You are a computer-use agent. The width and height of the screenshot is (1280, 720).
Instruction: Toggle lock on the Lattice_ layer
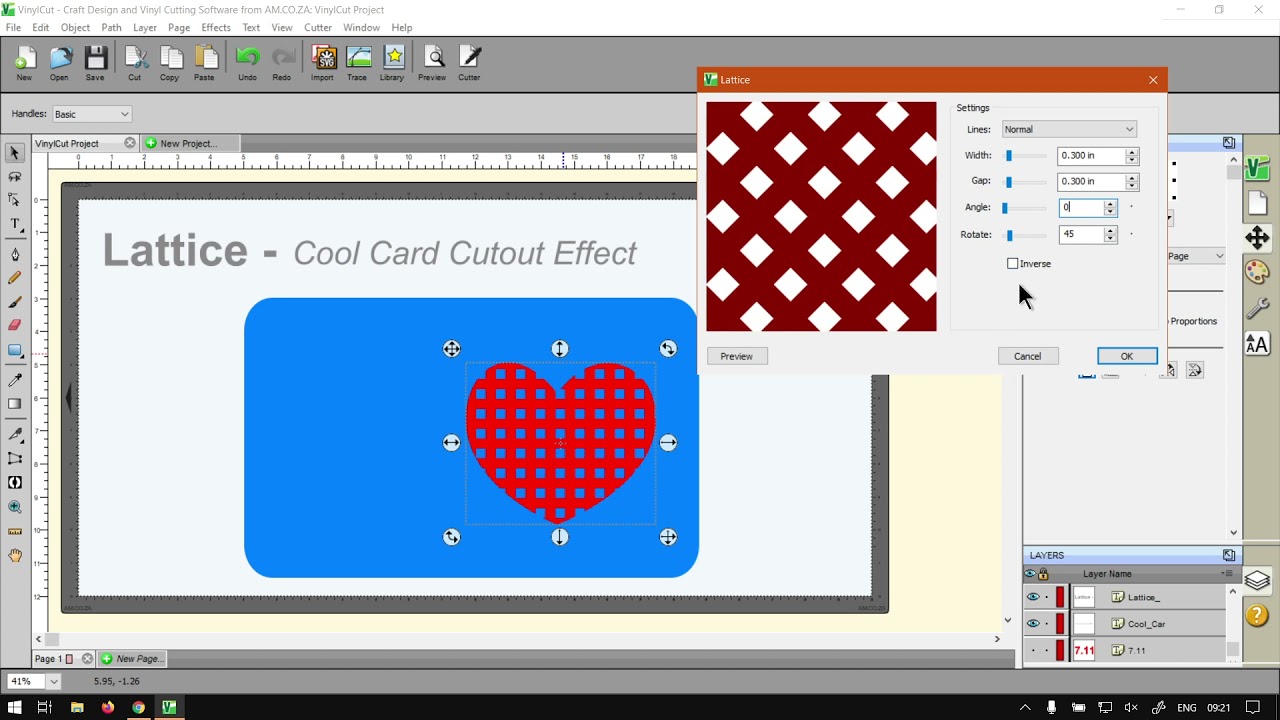click(x=1047, y=597)
